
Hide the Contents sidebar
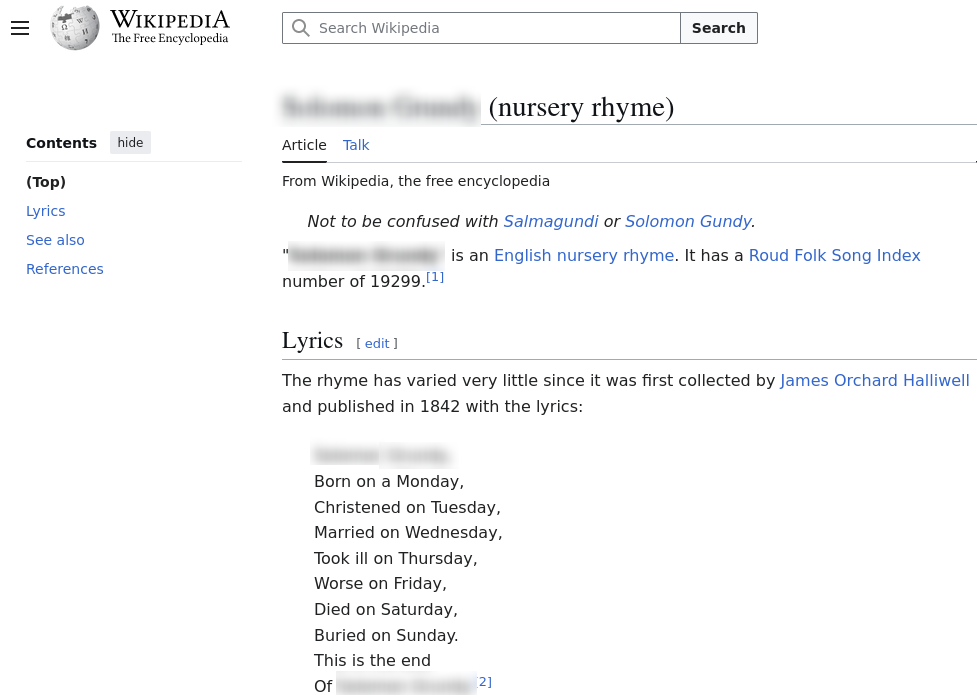coord(130,143)
